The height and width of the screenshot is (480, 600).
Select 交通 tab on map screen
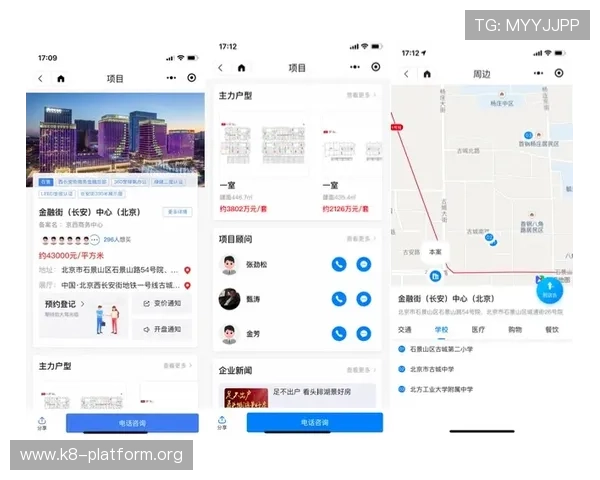point(404,330)
